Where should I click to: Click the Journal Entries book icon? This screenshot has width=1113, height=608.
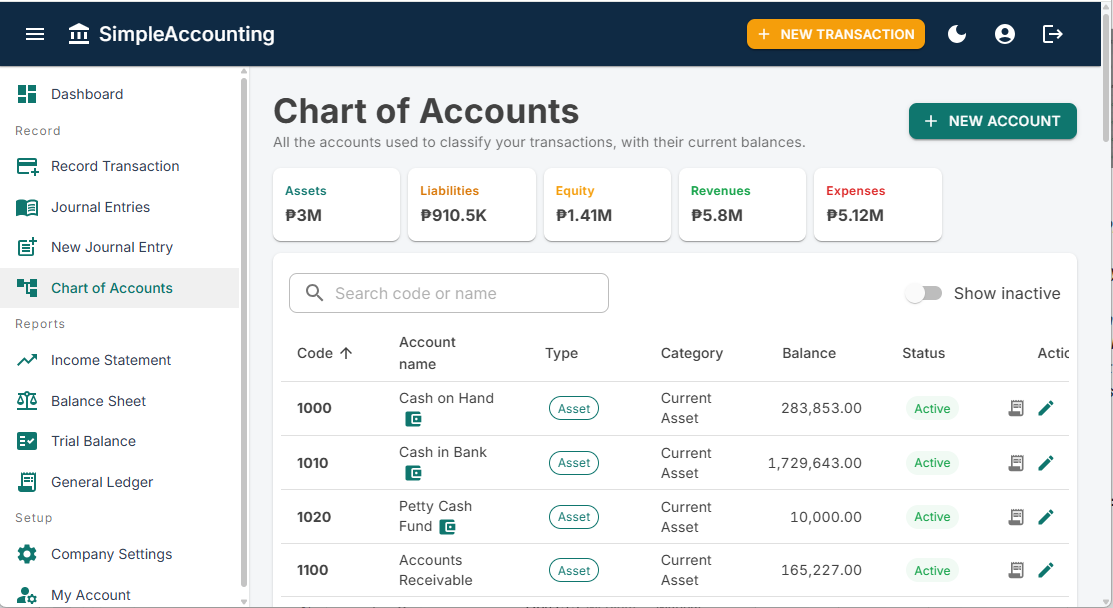(27, 207)
